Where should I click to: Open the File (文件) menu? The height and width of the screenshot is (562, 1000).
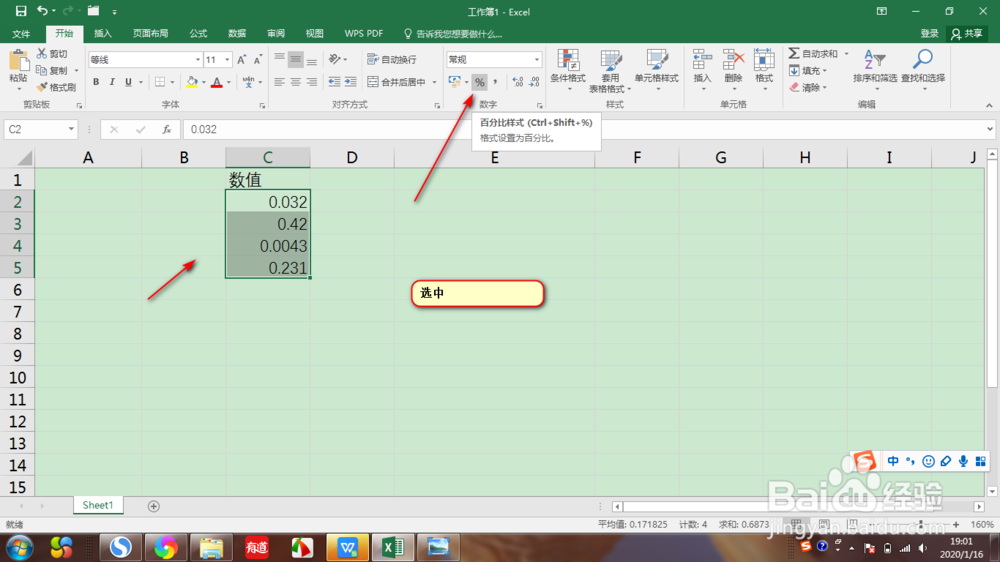(21, 33)
